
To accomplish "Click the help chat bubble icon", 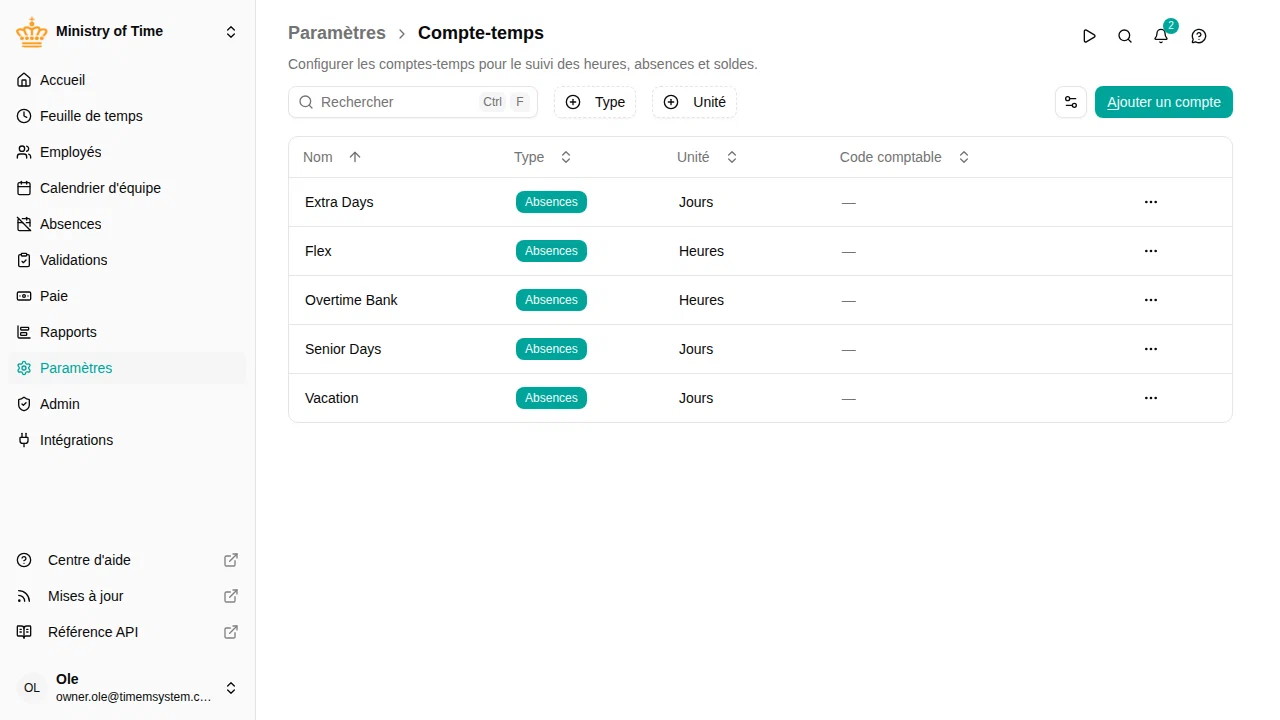I will tap(1199, 36).
